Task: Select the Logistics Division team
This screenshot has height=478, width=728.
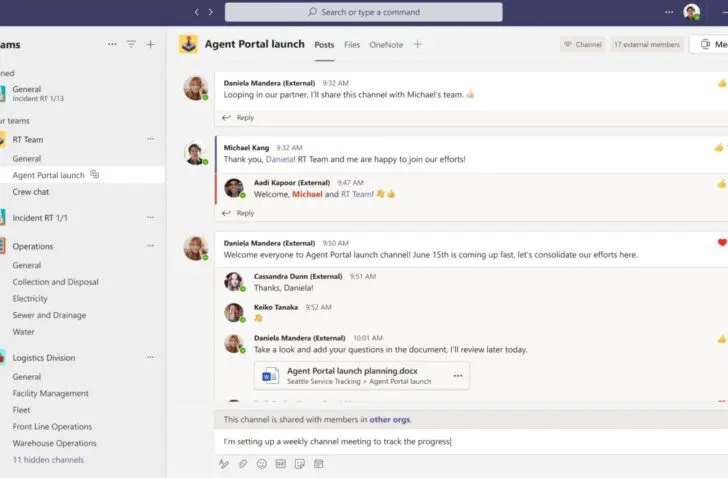Action: click(x=44, y=358)
